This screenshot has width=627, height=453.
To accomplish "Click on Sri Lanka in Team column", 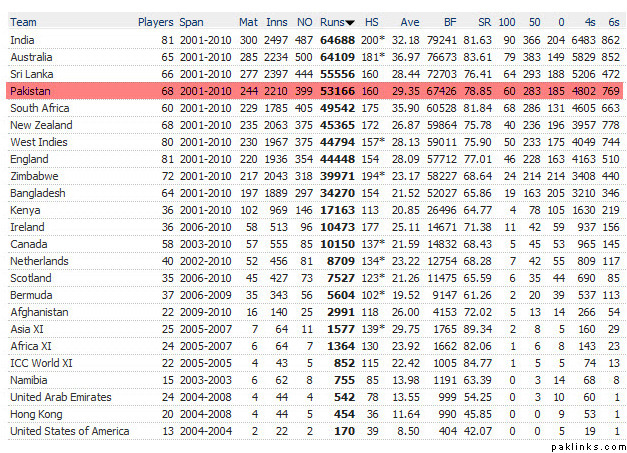I will point(32,74).
